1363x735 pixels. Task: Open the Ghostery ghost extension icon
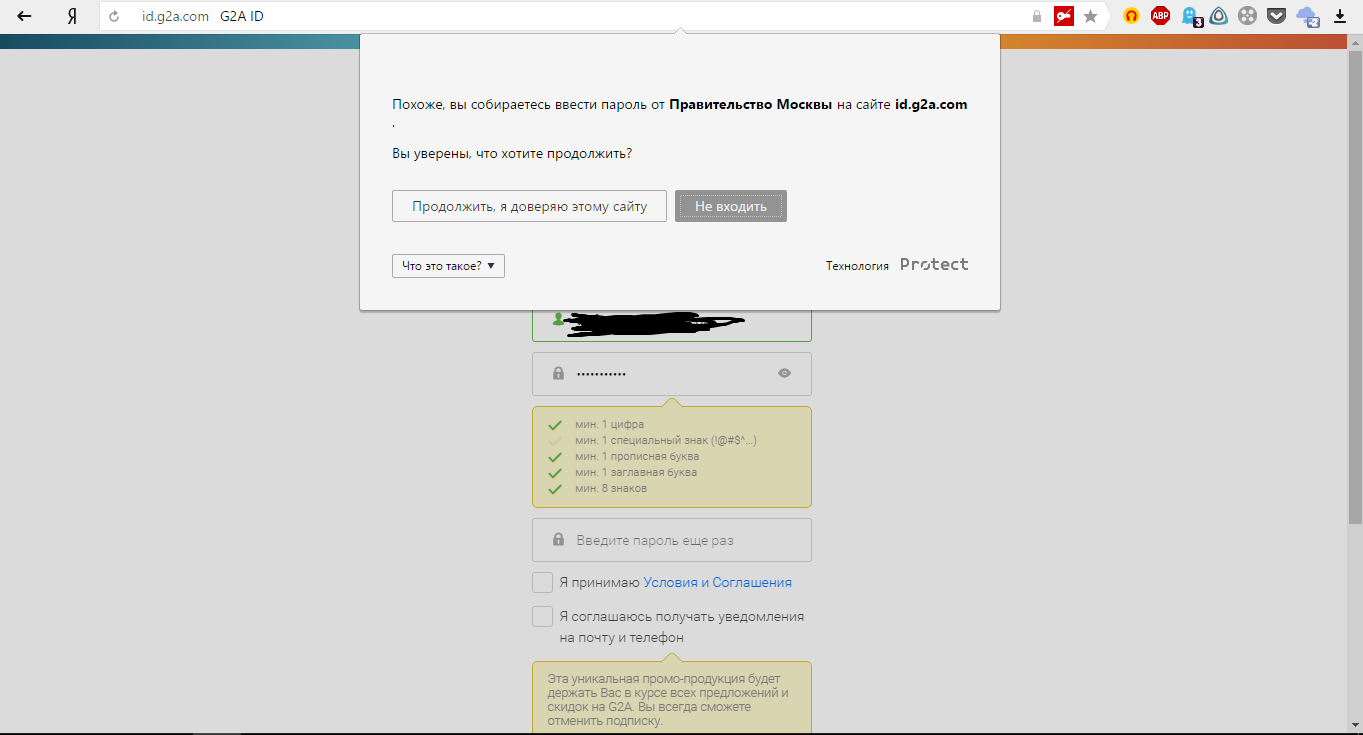(x=1190, y=16)
